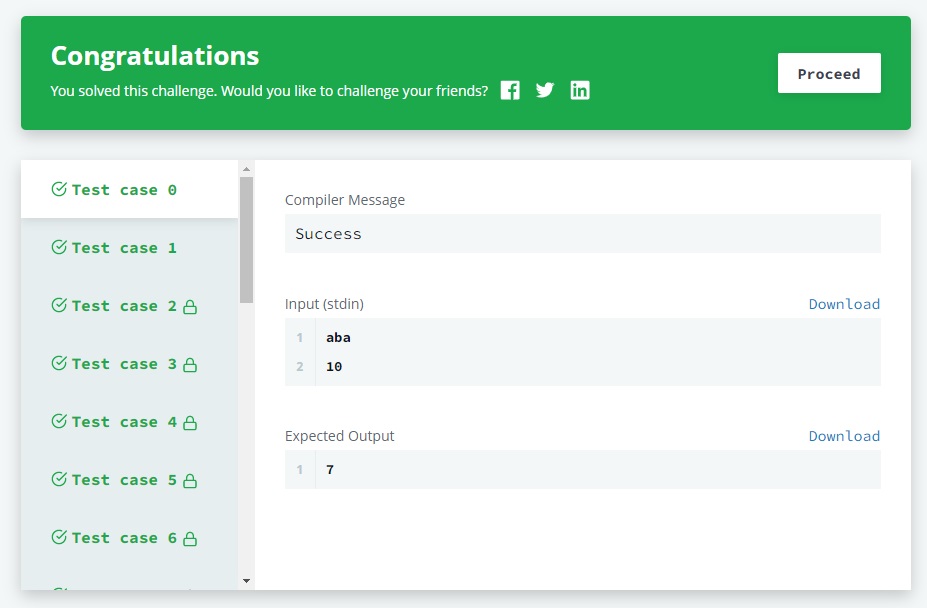The width and height of the screenshot is (927, 608).
Task: Click the green checkmark on Test case 1
Action: click(x=58, y=247)
